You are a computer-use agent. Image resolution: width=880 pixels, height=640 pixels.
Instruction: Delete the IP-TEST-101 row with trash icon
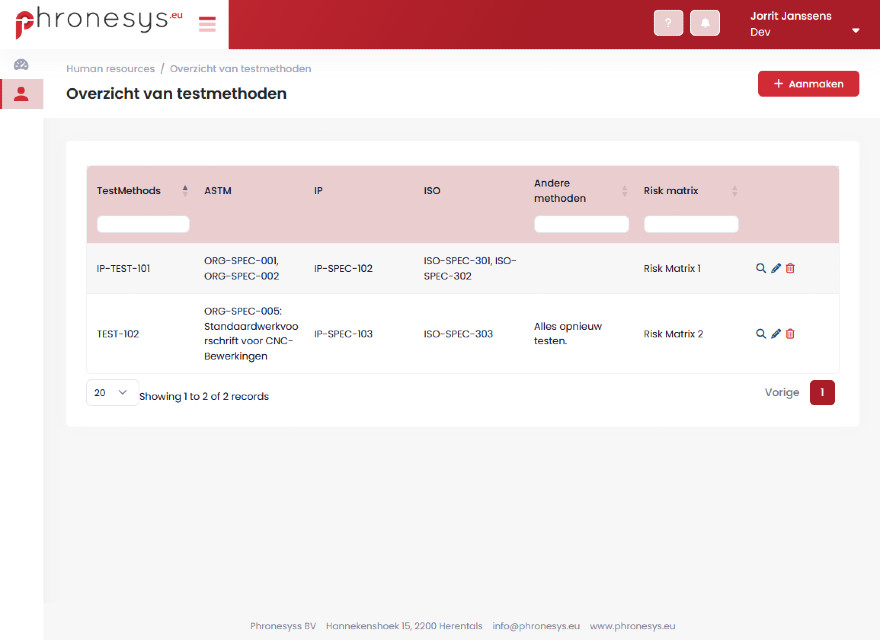790,268
